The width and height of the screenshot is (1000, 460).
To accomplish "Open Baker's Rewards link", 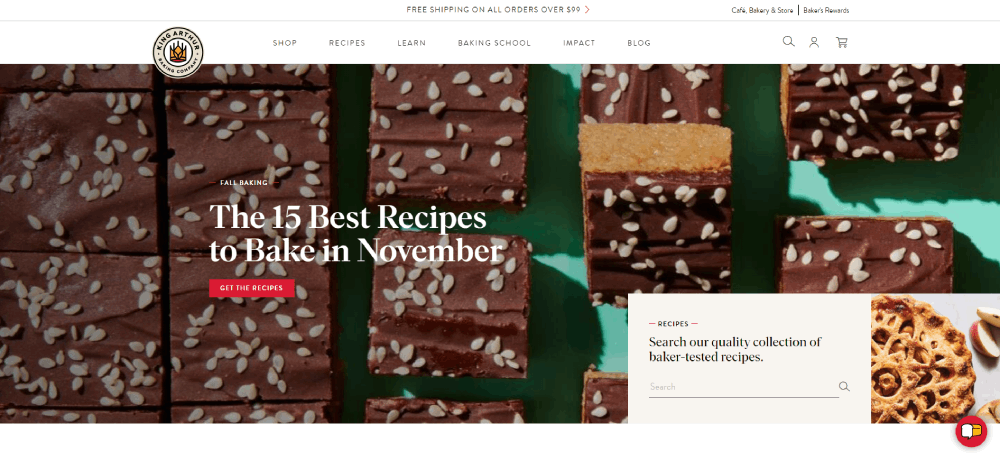I will pos(826,10).
